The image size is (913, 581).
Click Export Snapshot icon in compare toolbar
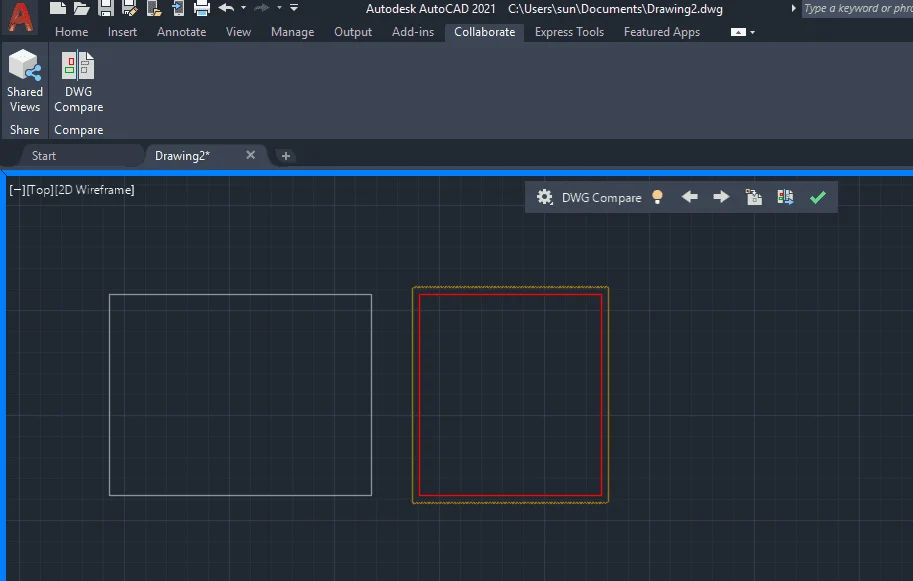click(x=785, y=197)
